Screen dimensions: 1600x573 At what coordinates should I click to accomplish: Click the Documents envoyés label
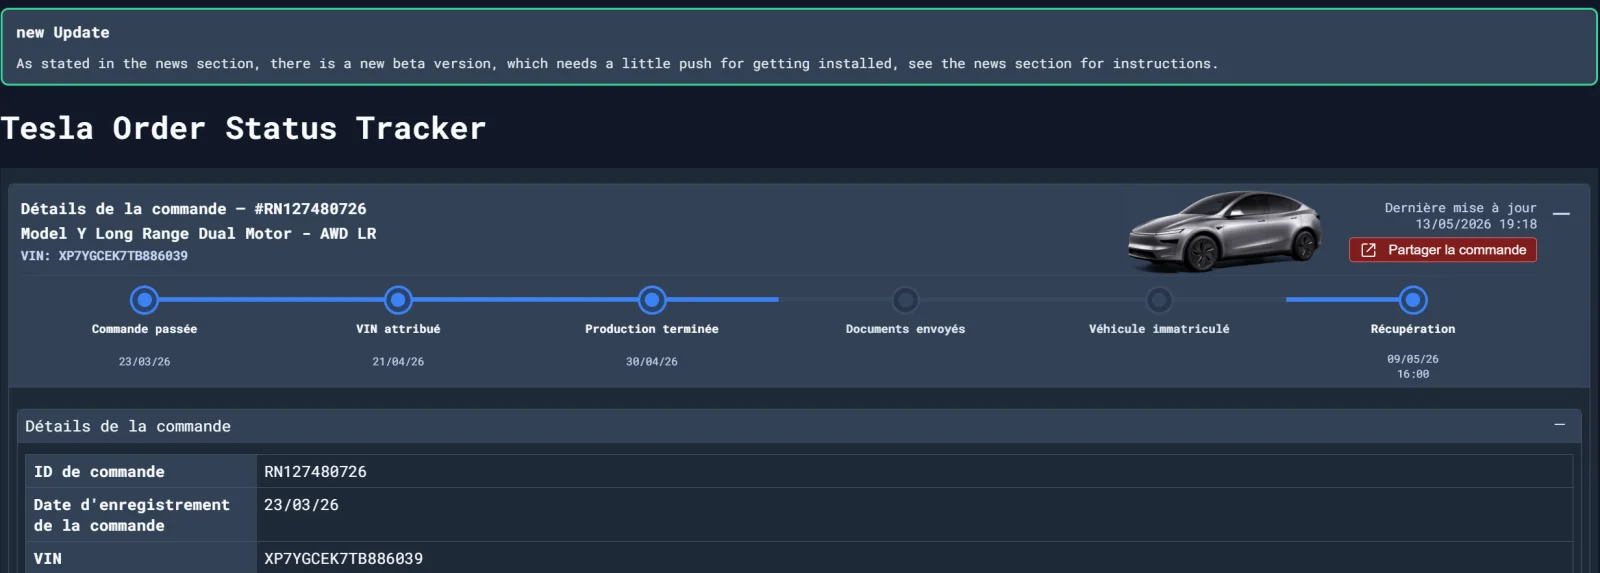coord(905,329)
